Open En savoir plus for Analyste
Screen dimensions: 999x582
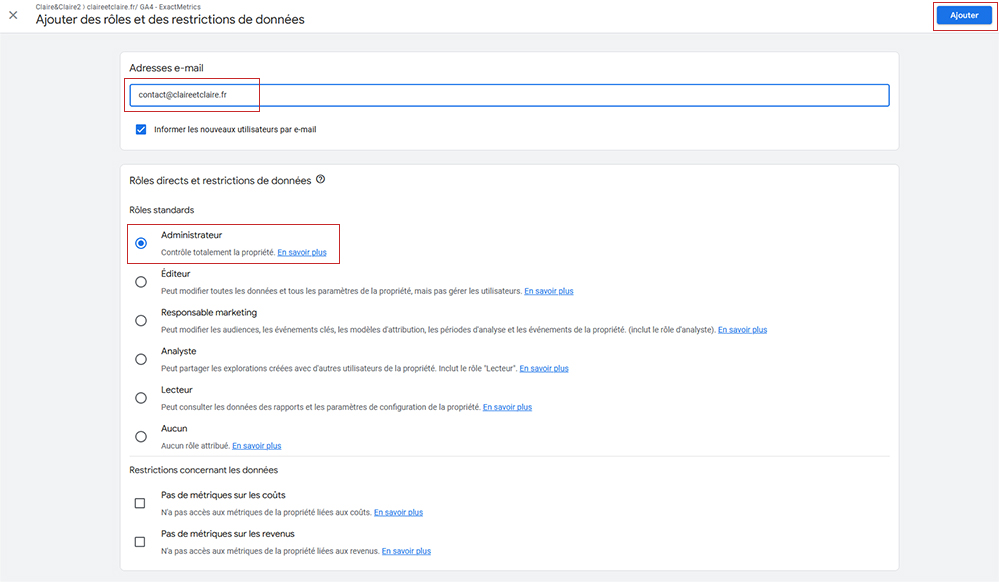click(x=543, y=368)
